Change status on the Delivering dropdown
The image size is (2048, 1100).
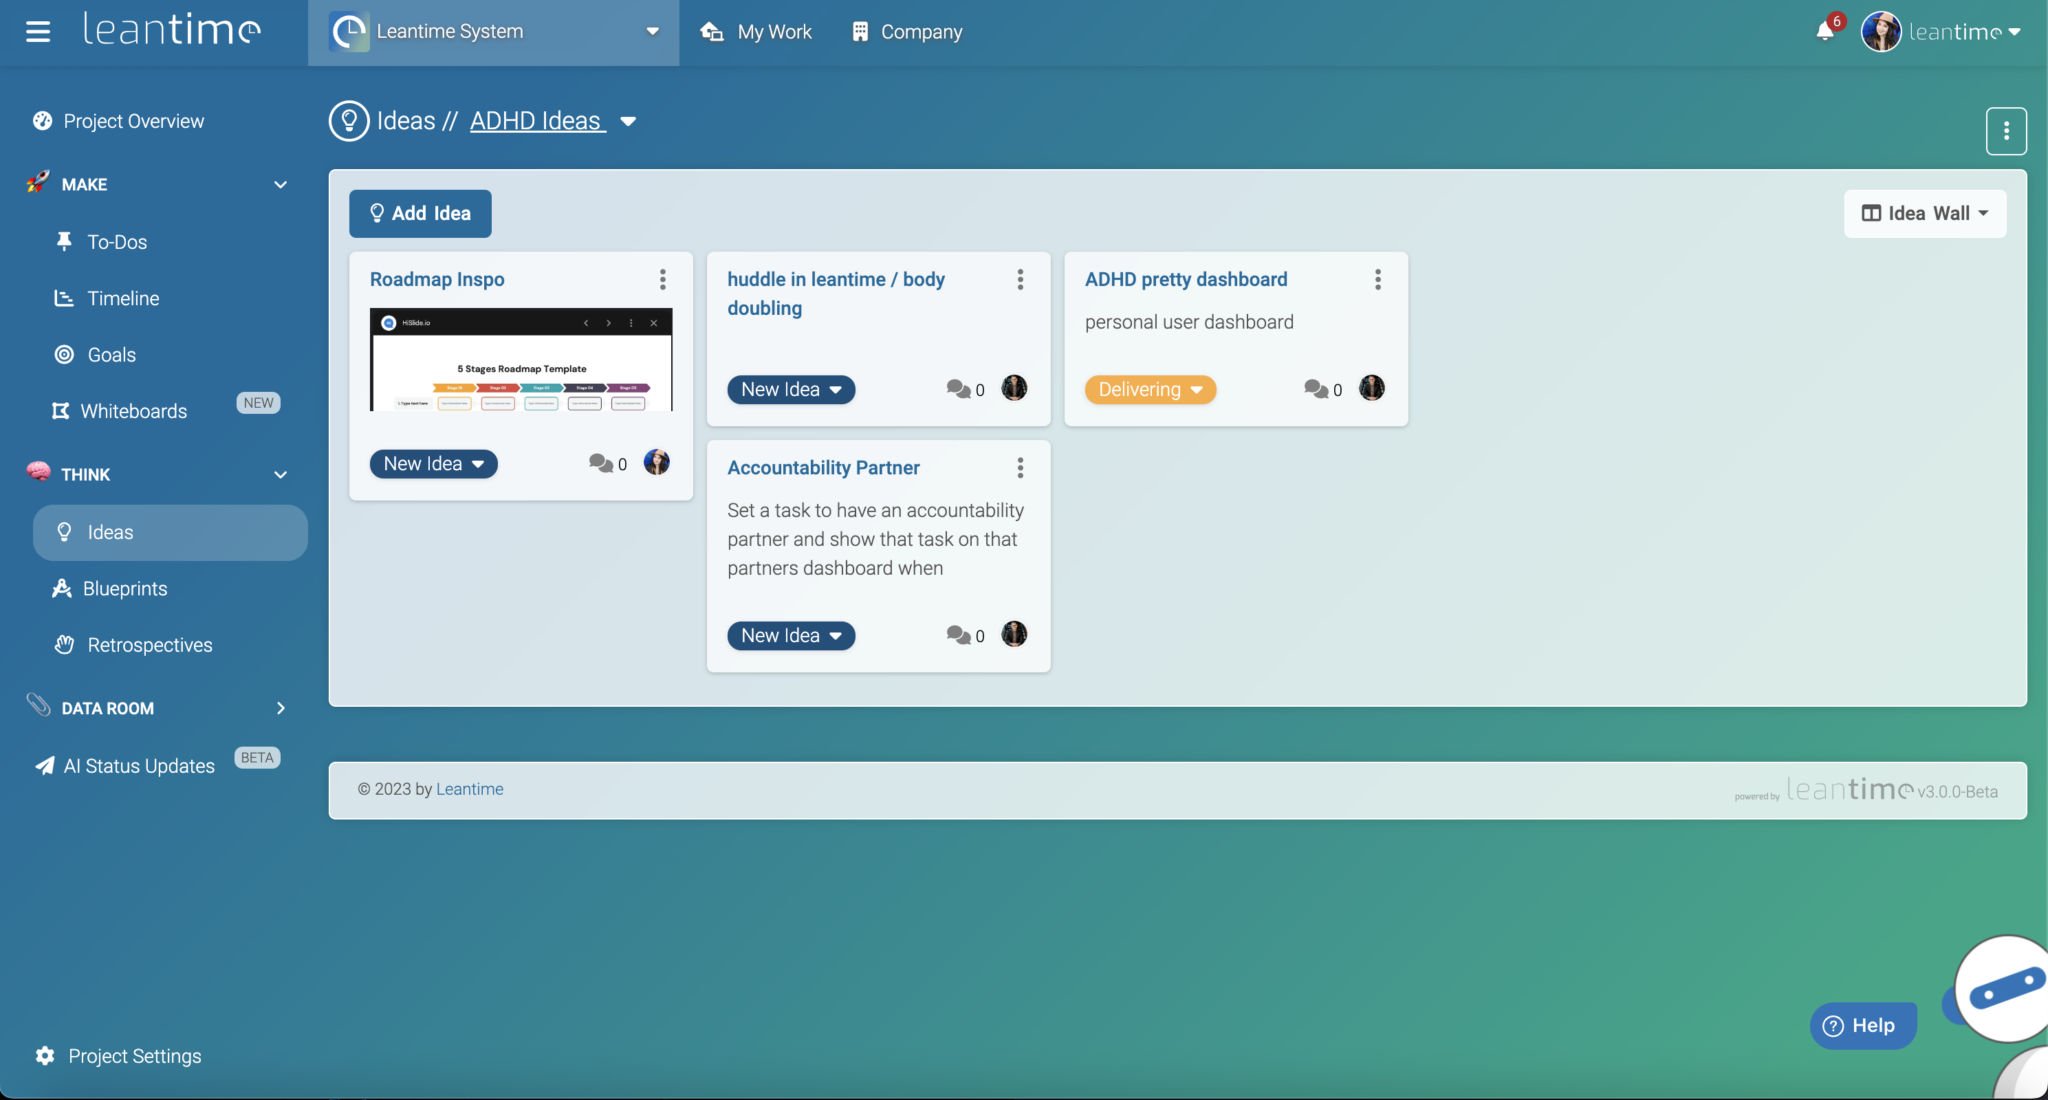(x=1149, y=389)
